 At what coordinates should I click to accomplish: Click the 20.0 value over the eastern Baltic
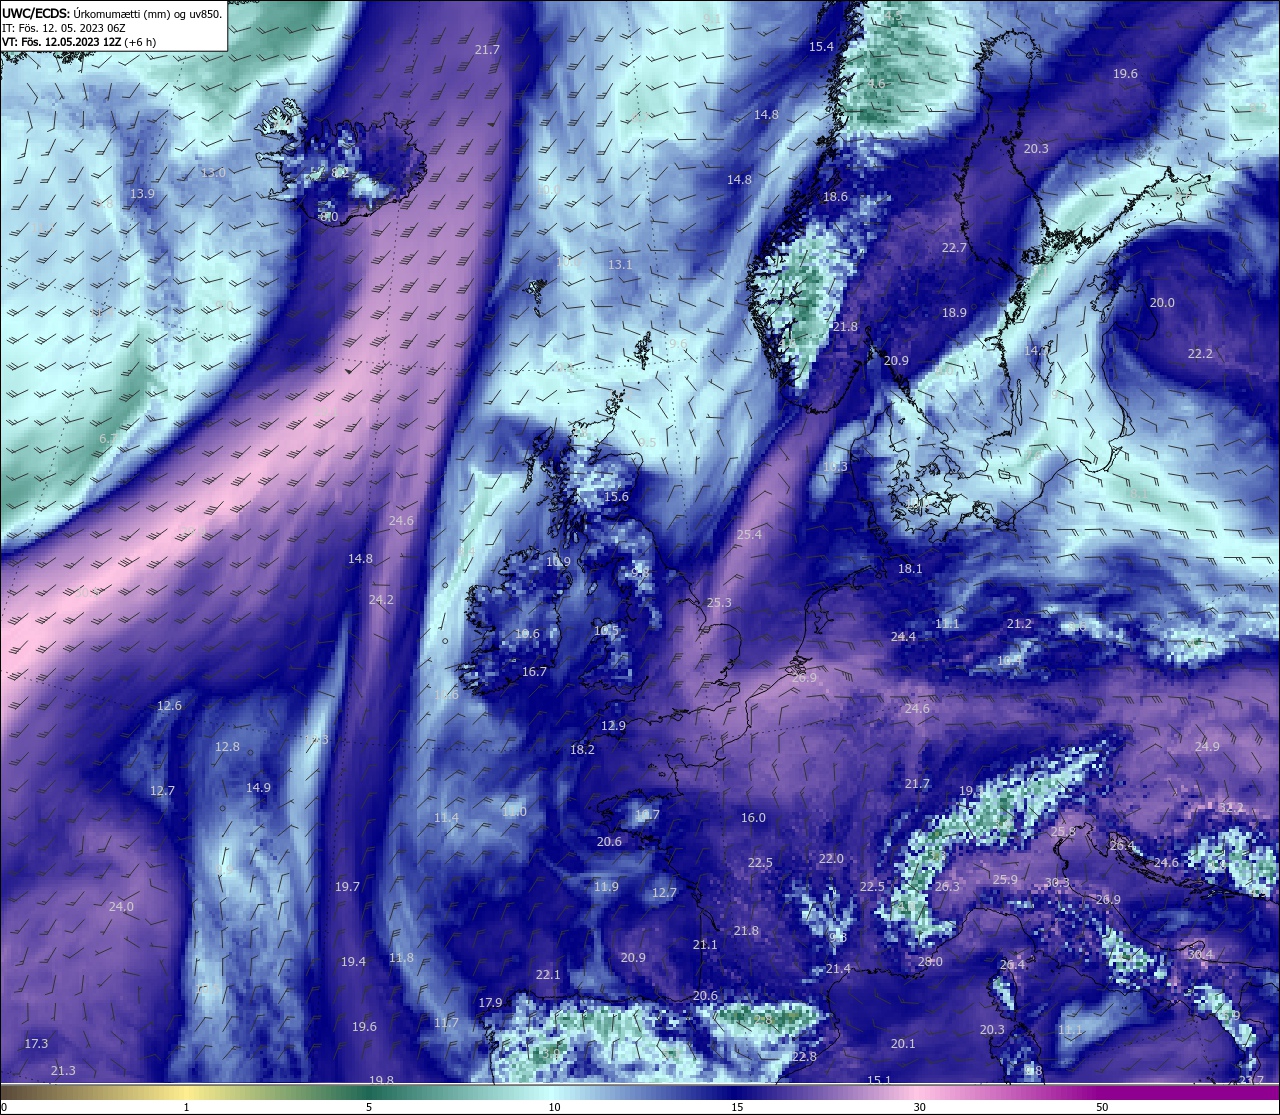[1162, 303]
